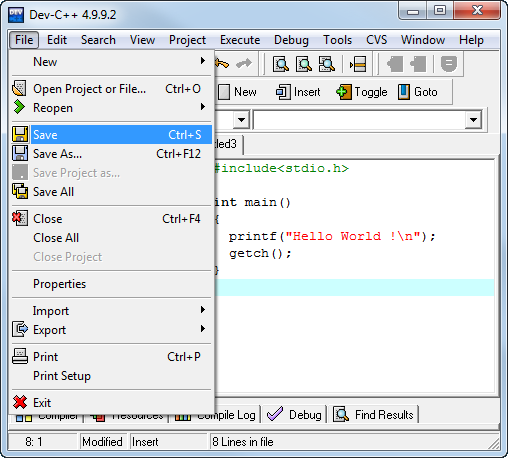The height and width of the screenshot is (458, 508).
Task: Choose Print with Ctrl+P menu entry
Action: 111,357
